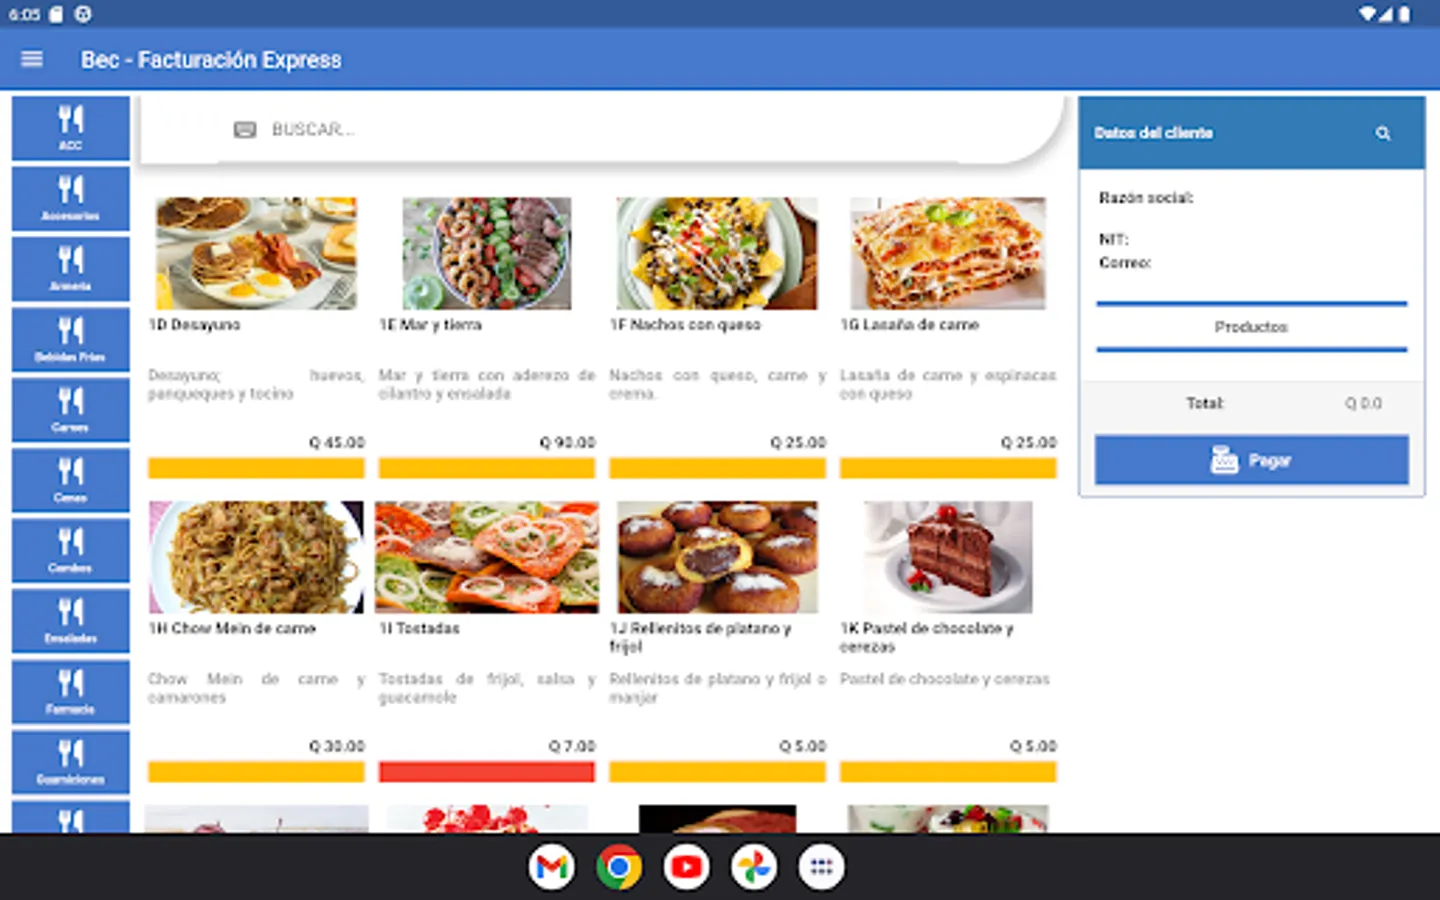Click the '1D Desayuno' product name
This screenshot has width=1440, height=900.
[x=194, y=325]
